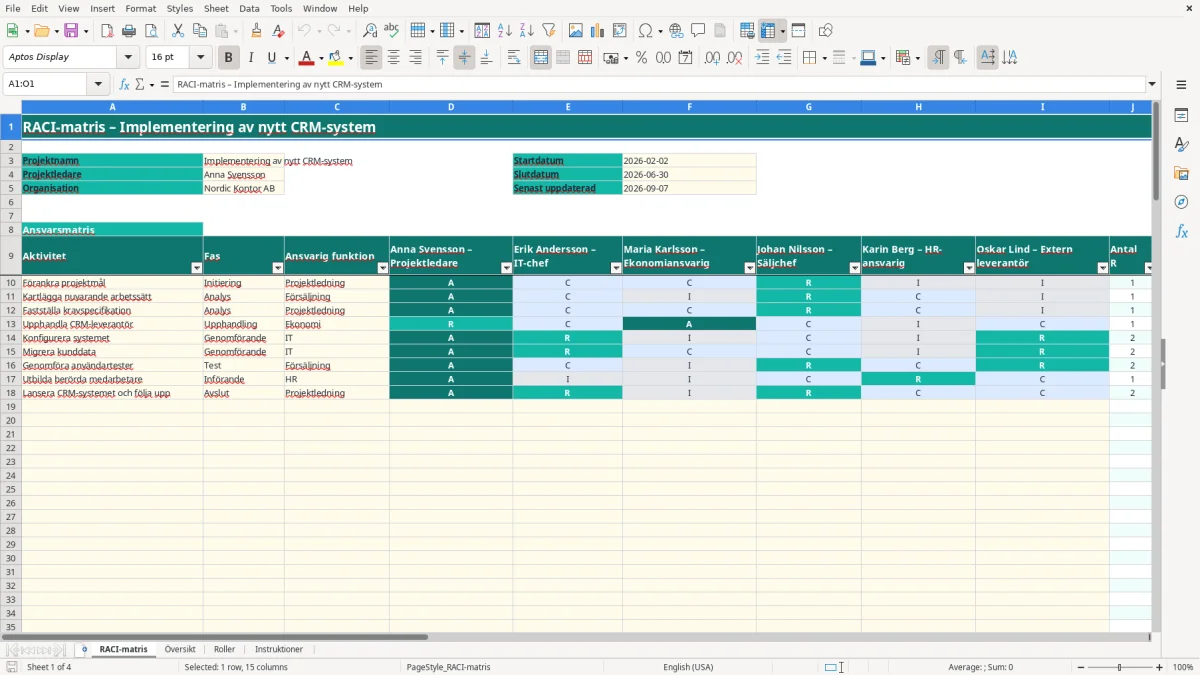Select column D header
Screen dimensions: 1200x675
[451, 107]
